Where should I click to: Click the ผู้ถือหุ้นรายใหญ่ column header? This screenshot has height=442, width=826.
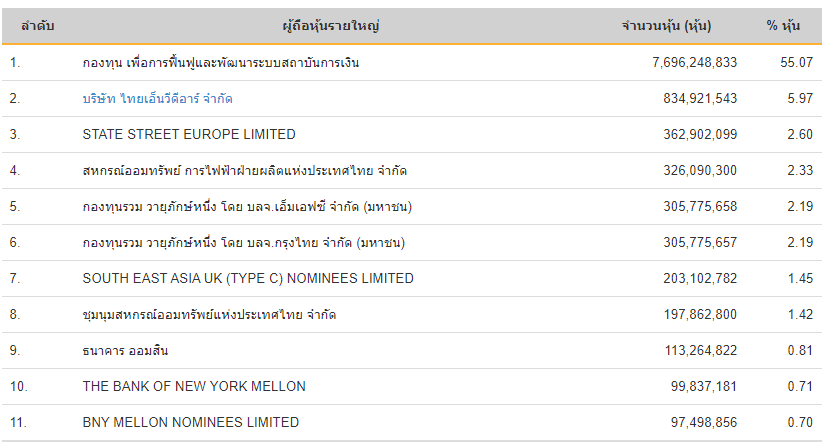tap(331, 26)
